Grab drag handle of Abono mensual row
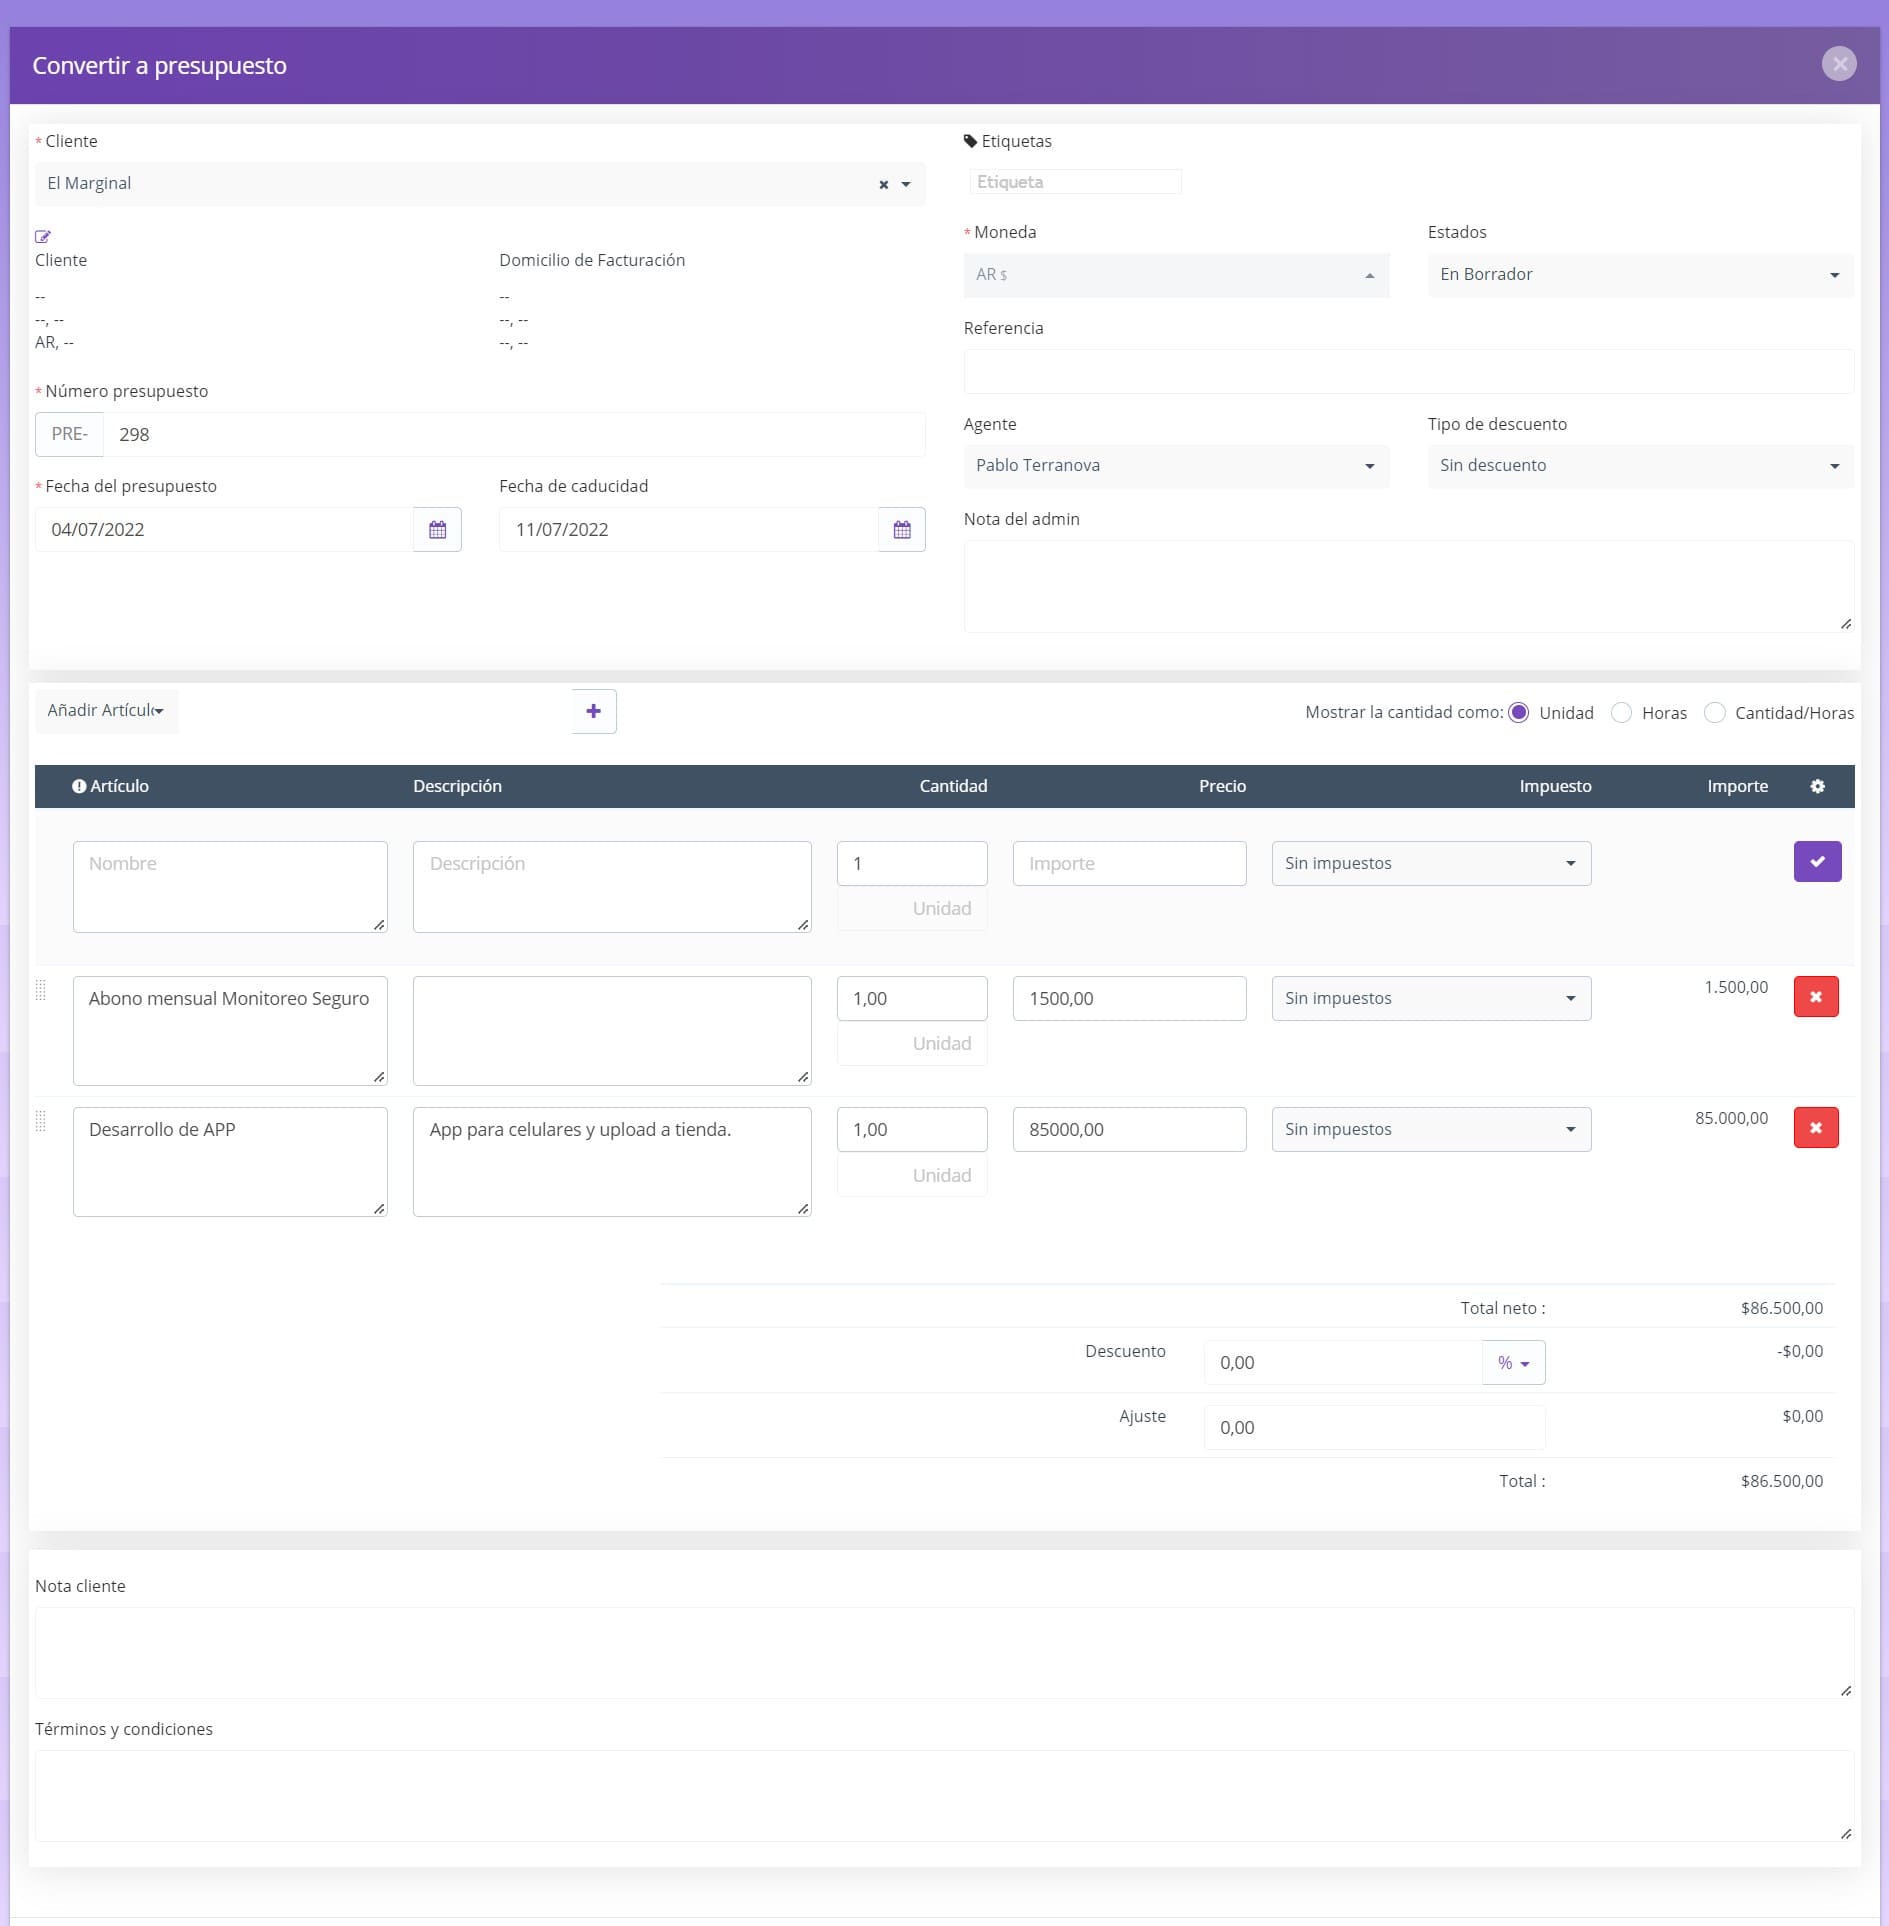Viewport: 1889px width, 1926px height. pos(41,990)
